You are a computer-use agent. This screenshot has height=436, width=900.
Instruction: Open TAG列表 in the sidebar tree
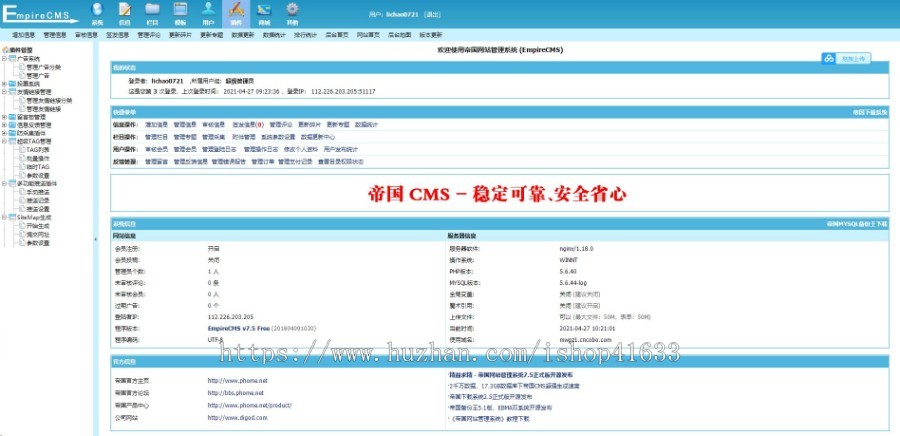[x=38, y=150]
